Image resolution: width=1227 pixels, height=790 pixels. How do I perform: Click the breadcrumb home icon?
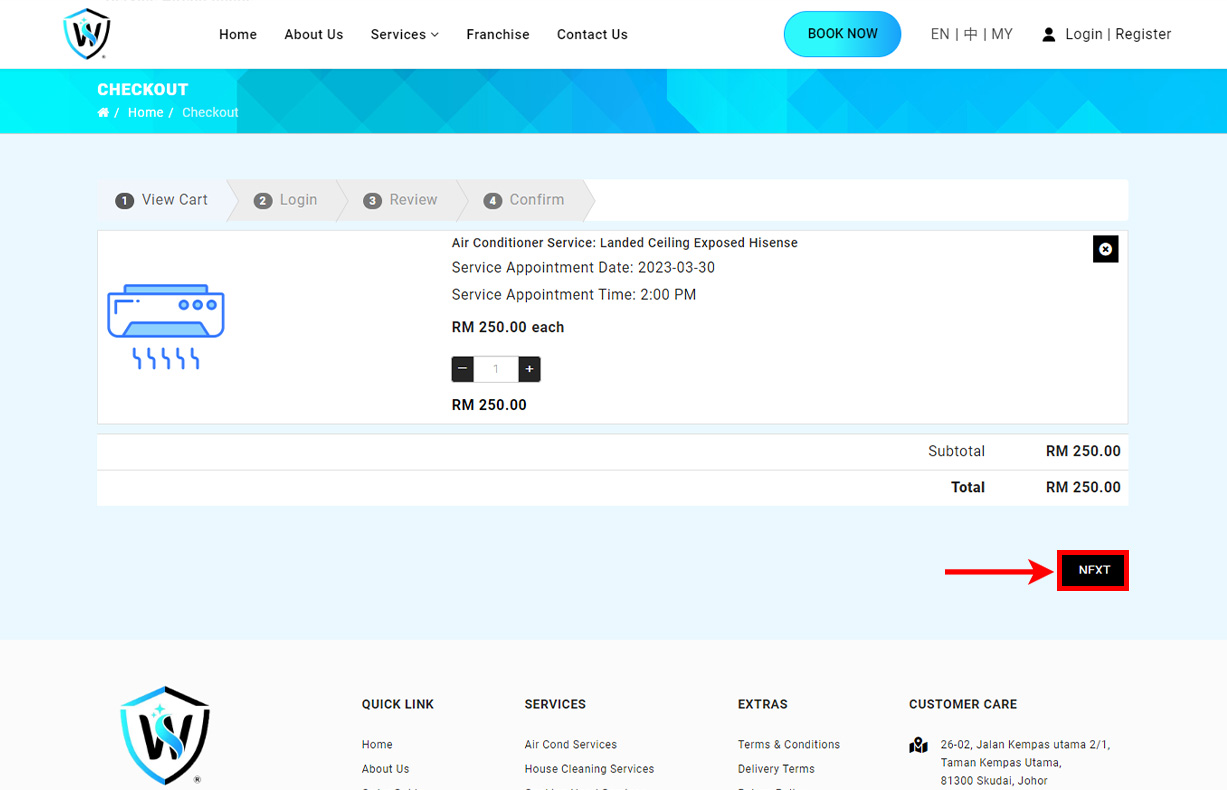103,113
